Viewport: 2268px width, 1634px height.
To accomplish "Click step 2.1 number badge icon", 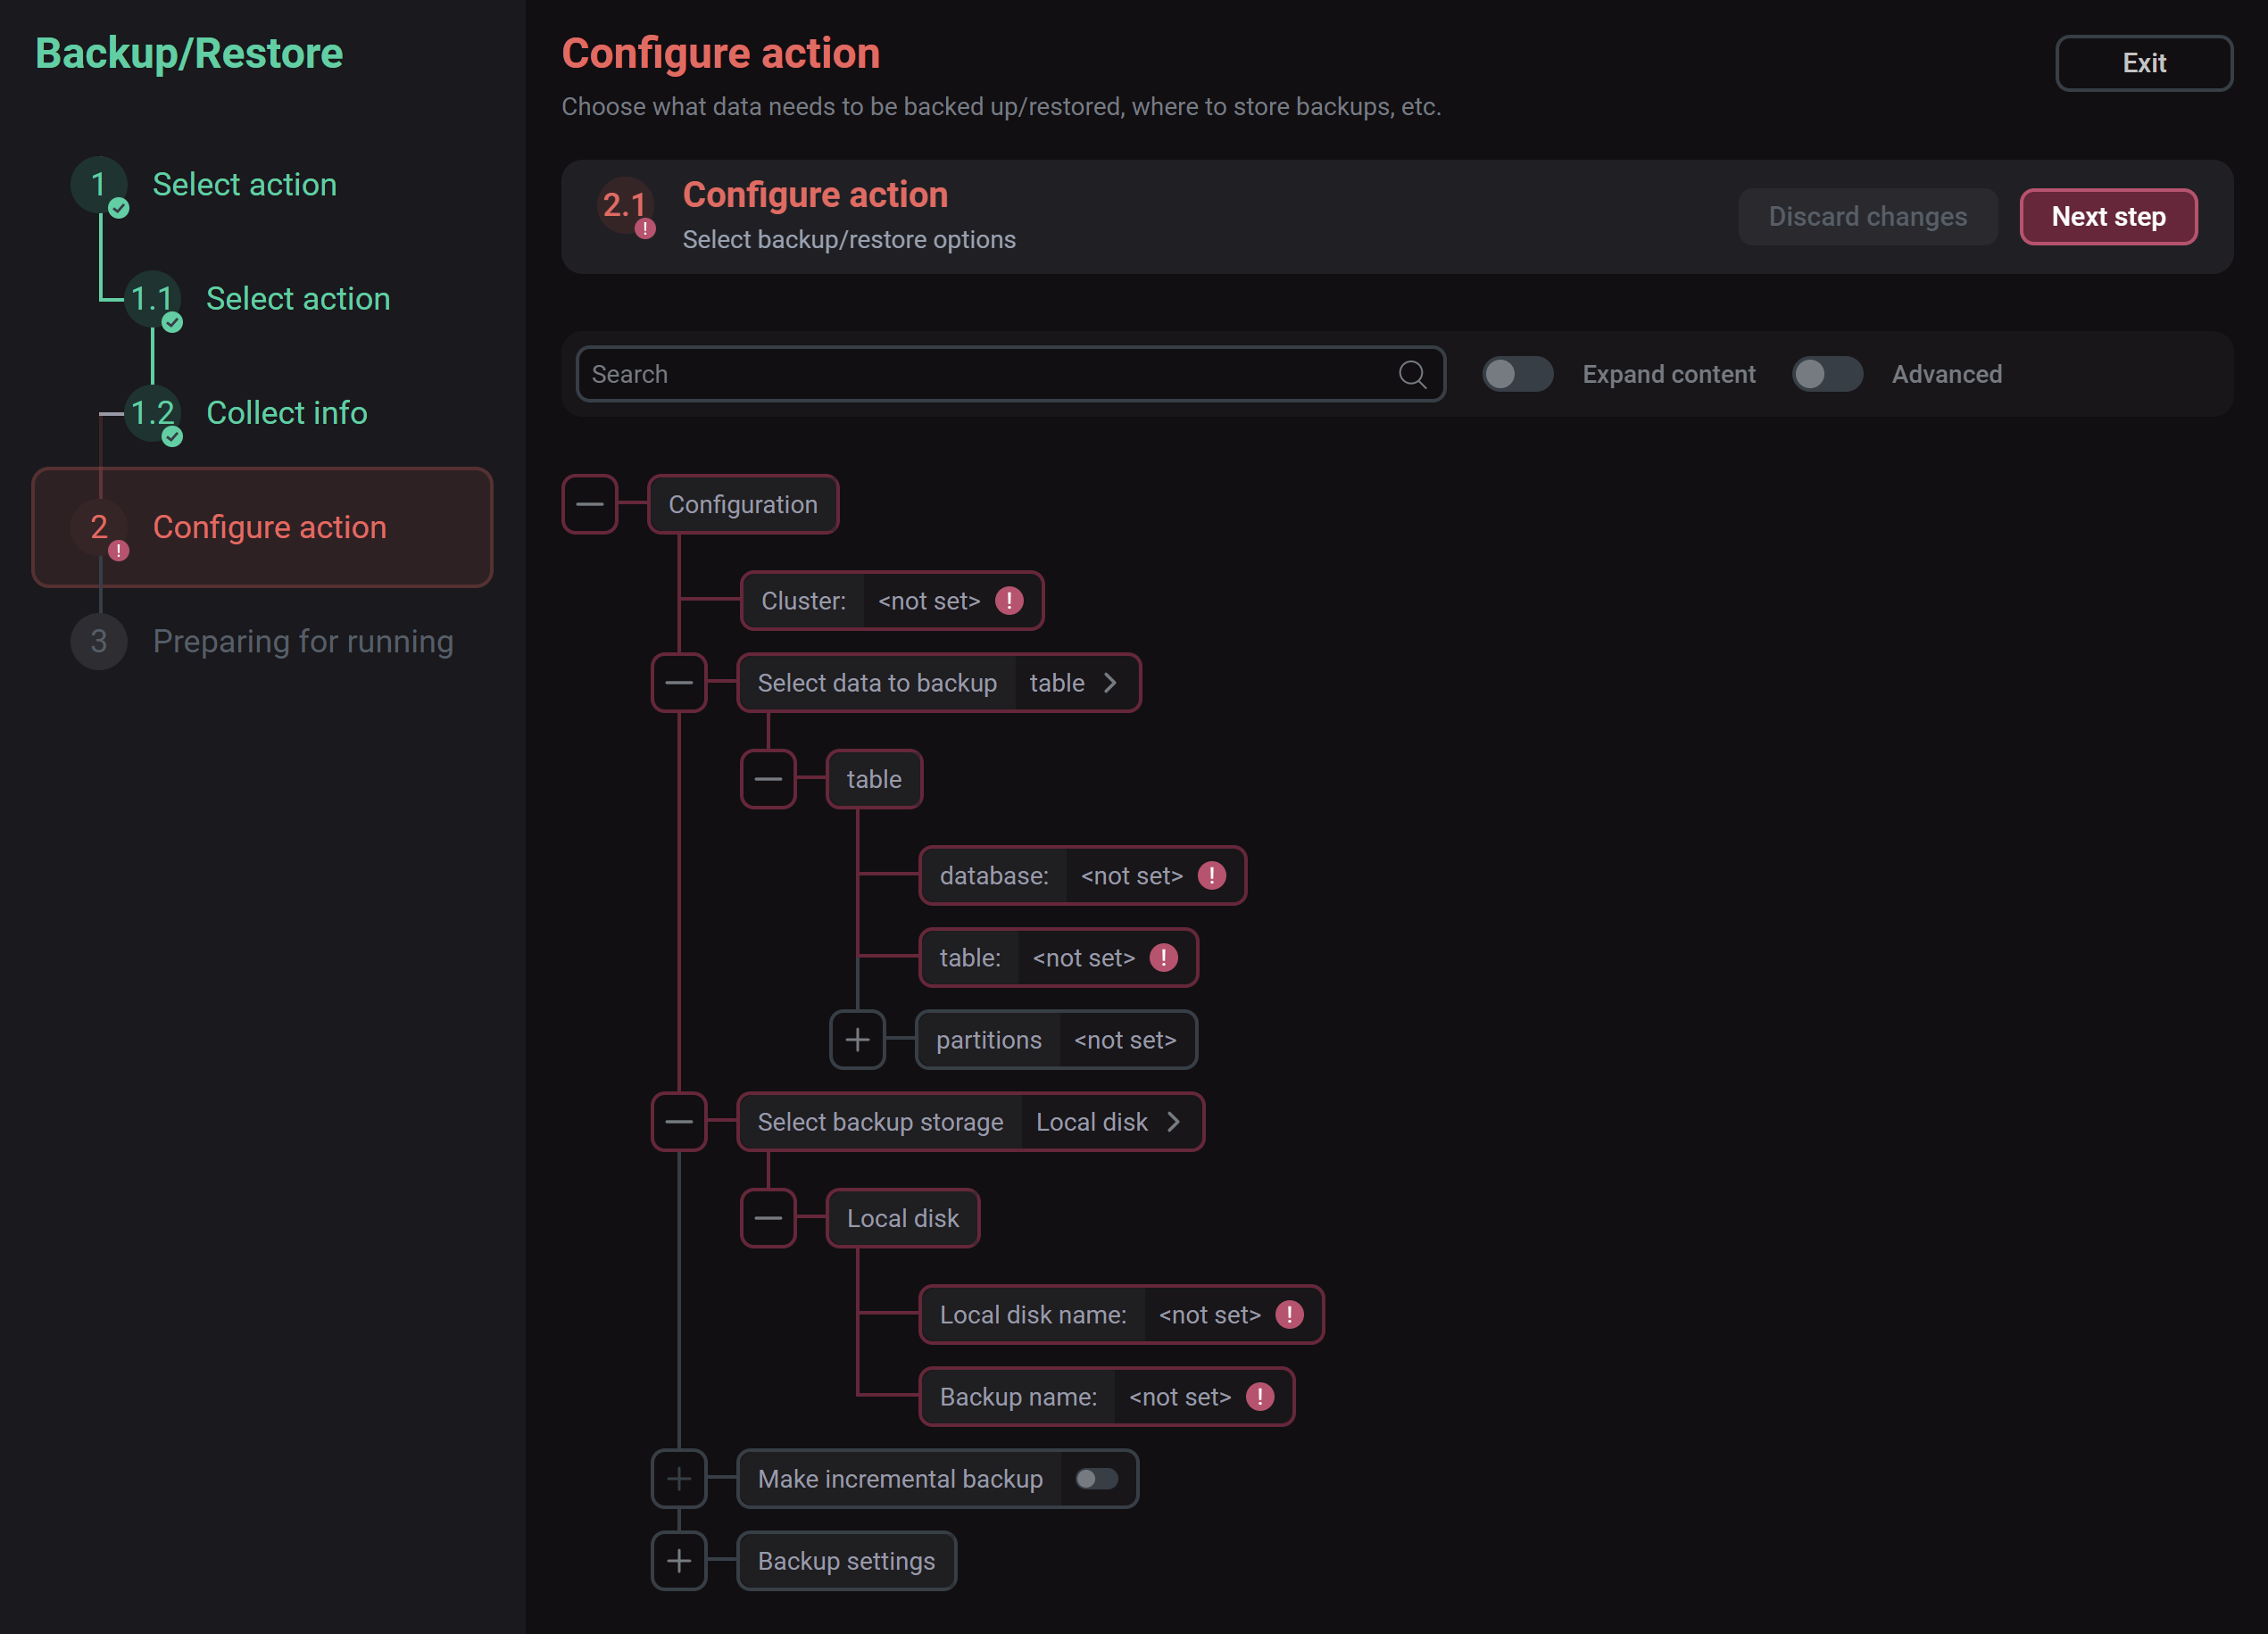I will 626,206.
